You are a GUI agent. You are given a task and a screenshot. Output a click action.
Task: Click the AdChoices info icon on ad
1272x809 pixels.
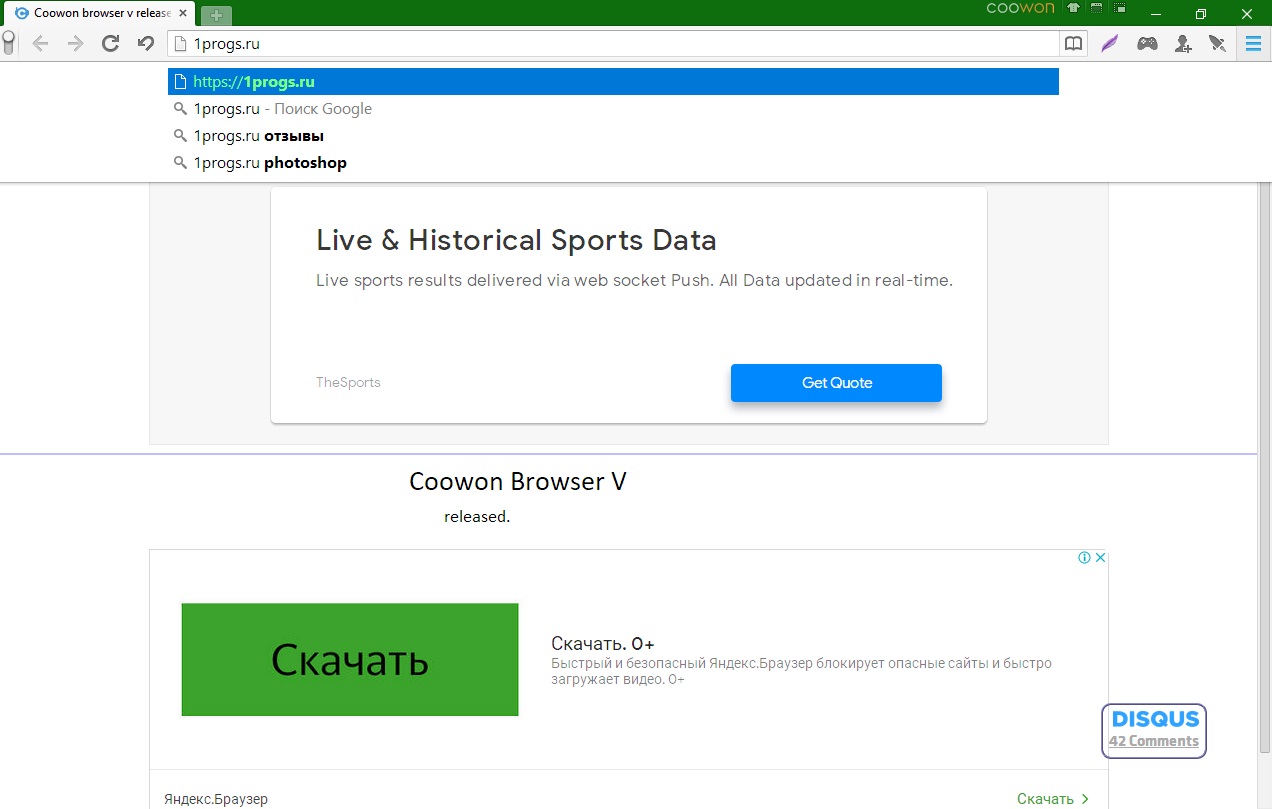(1084, 558)
